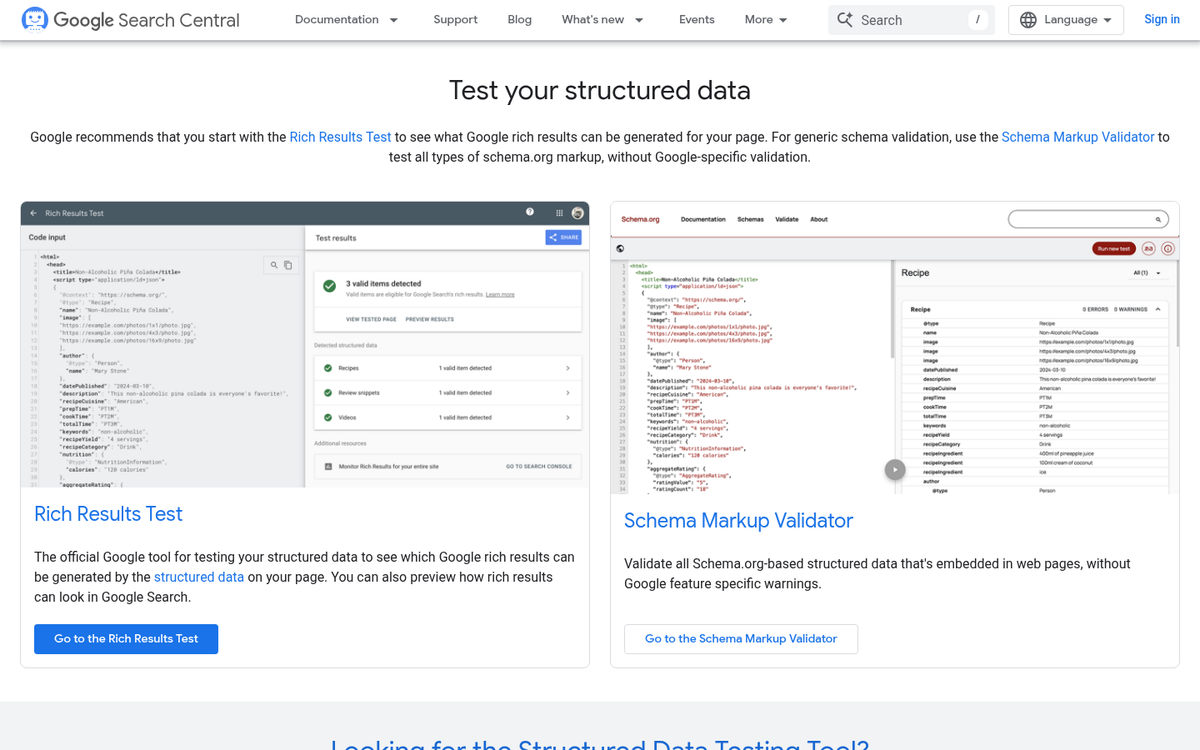
Task: Click the green check icon beside valid items
Action: pyautogui.click(x=329, y=286)
